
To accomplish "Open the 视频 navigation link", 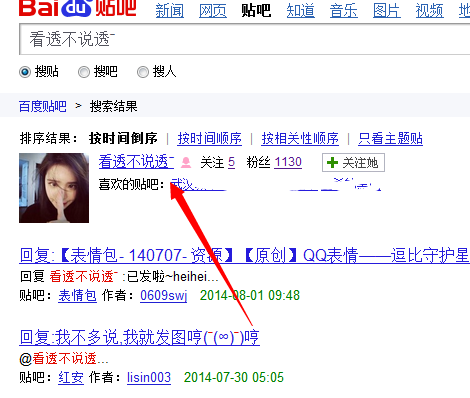I will click(x=430, y=11).
